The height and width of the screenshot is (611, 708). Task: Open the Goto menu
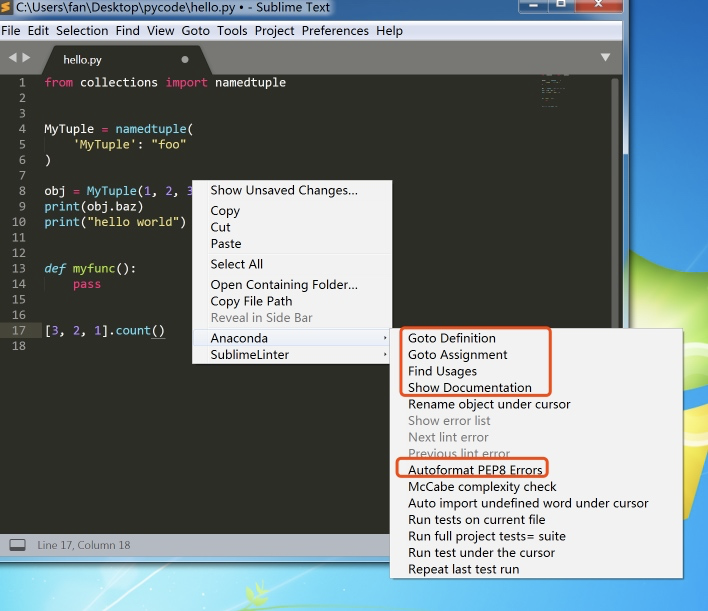(196, 31)
